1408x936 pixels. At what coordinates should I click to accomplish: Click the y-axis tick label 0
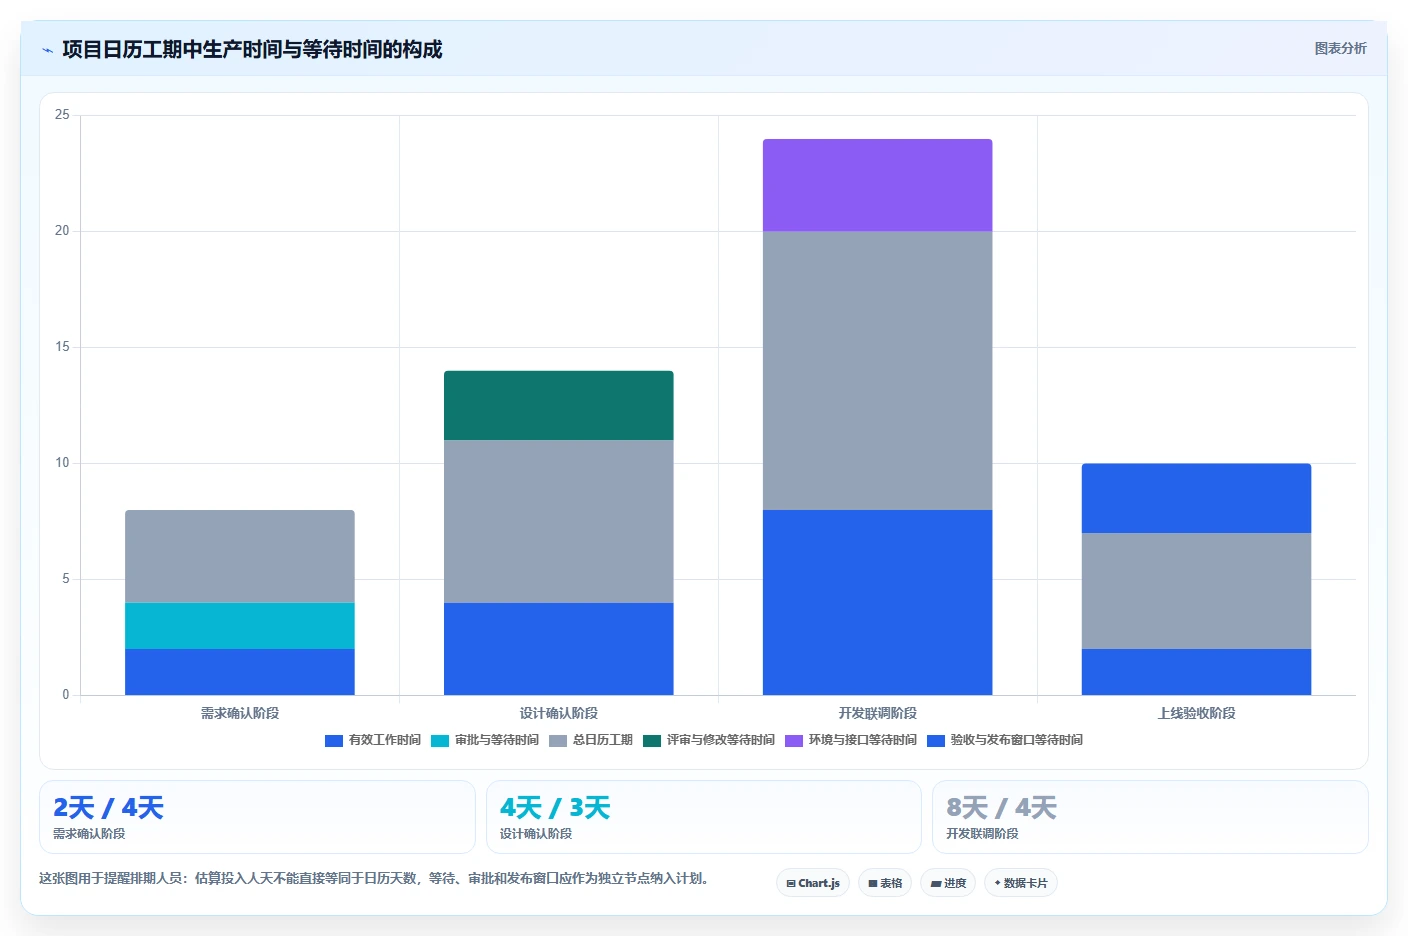click(66, 695)
